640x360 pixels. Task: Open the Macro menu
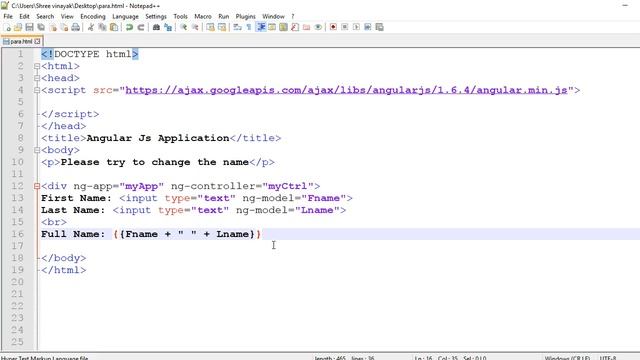[x=203, y=16]
